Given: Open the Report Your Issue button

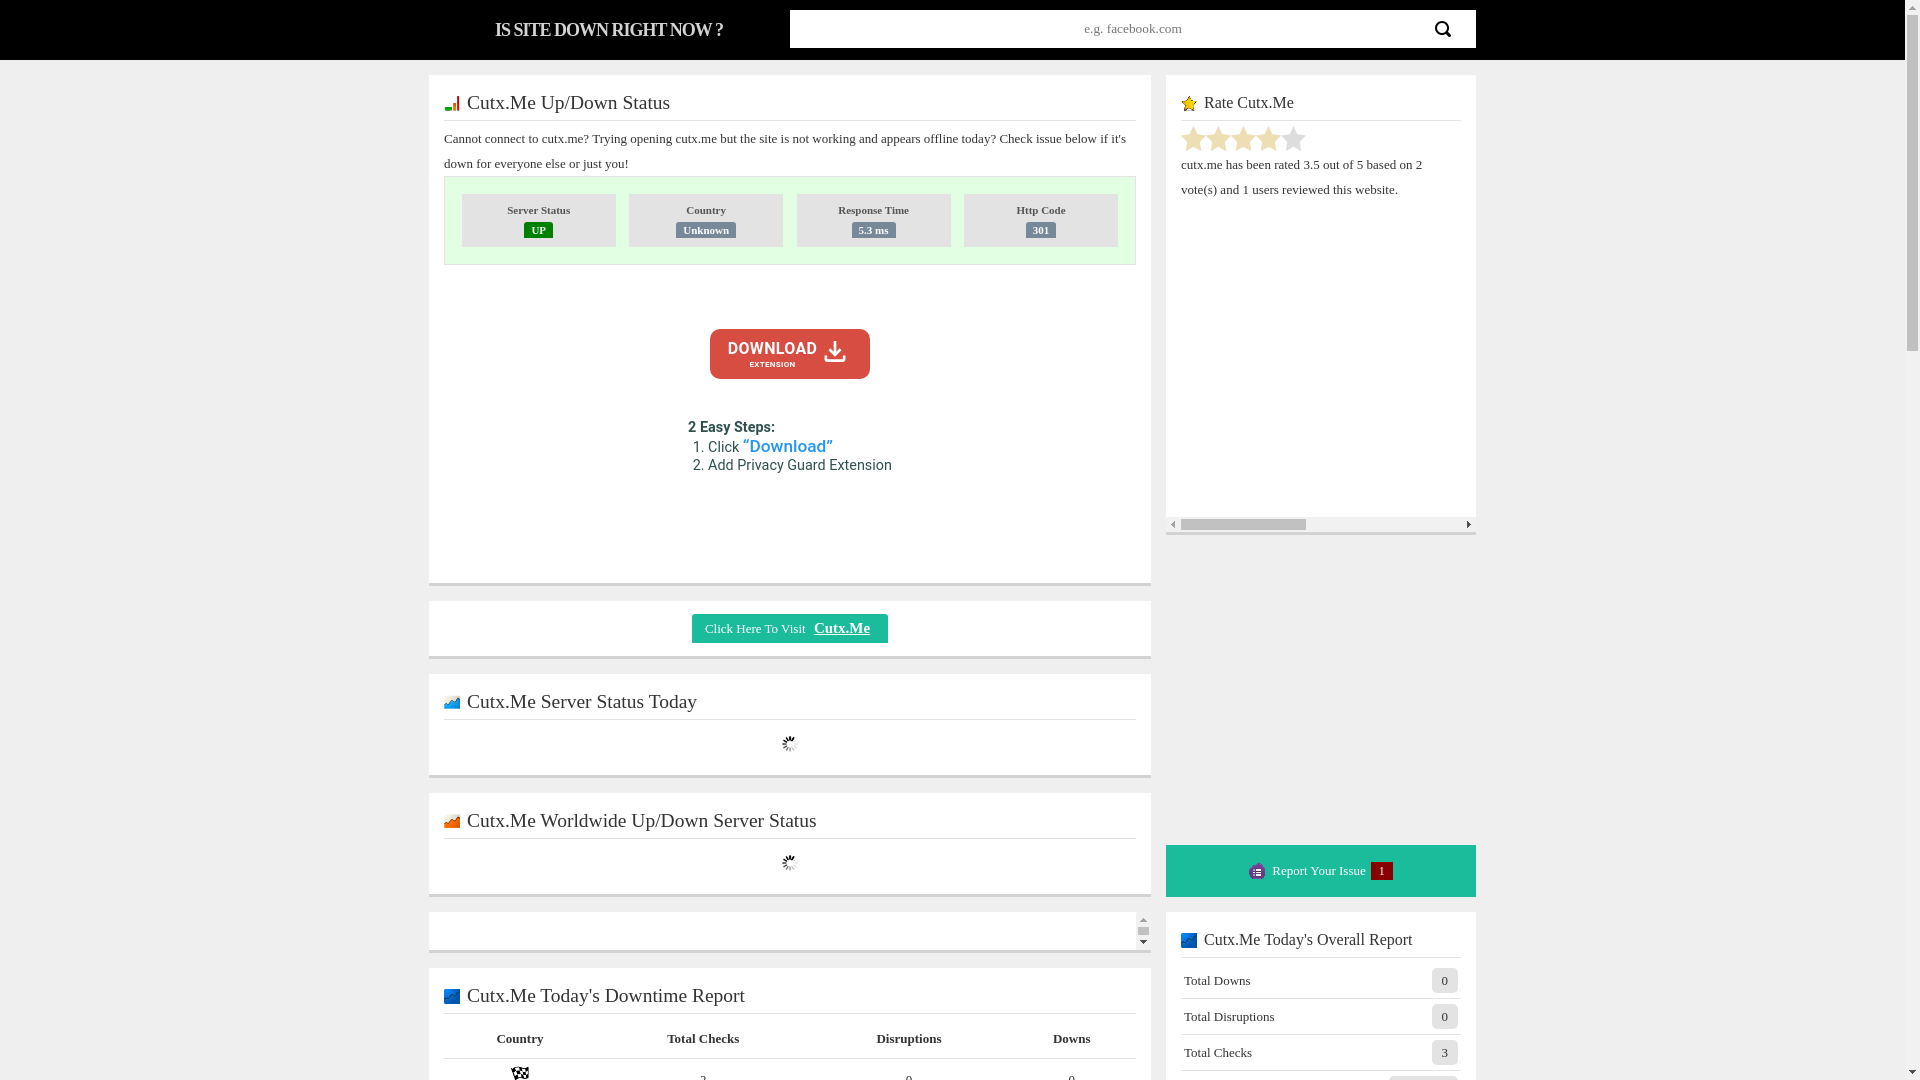Looking at the screenshot, I should pos(1320,871).
